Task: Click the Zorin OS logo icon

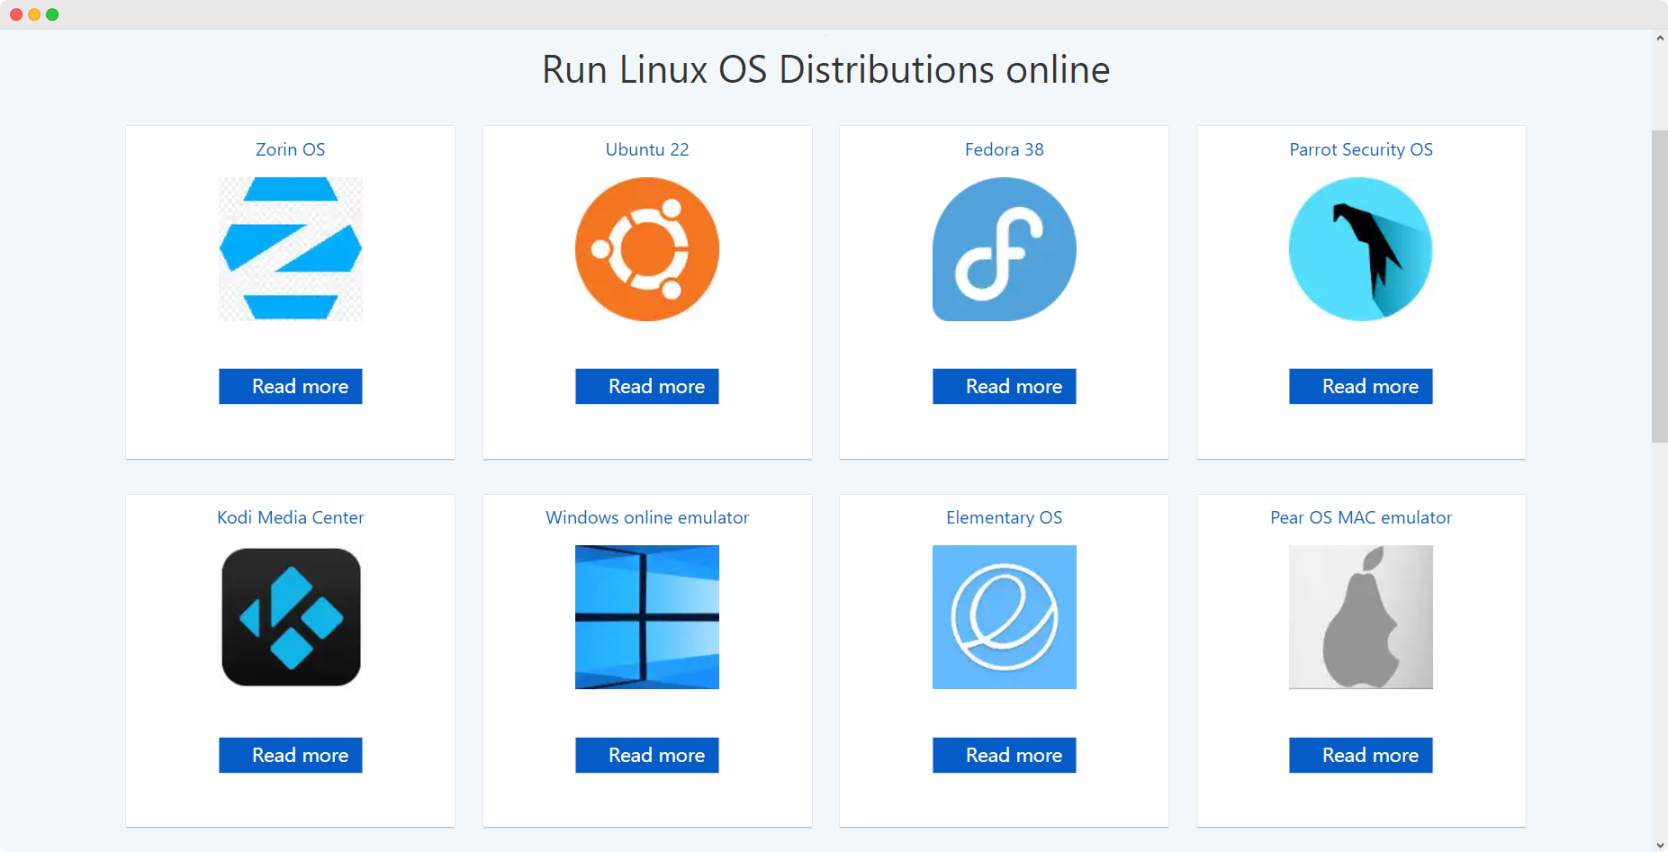Action: [x=290, y=249]
